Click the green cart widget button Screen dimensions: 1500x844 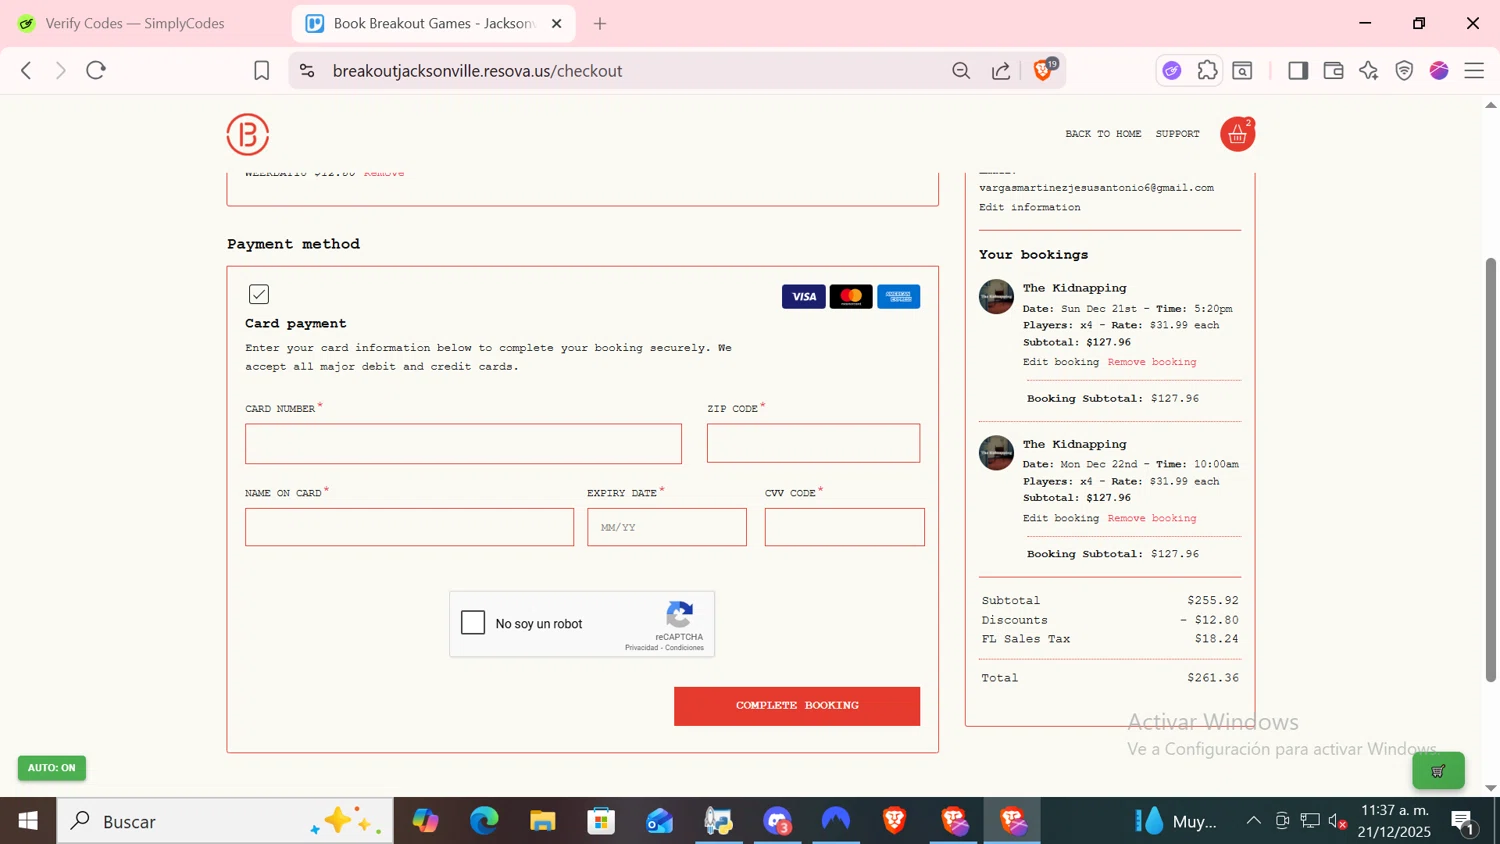[x=1438, y=771]
